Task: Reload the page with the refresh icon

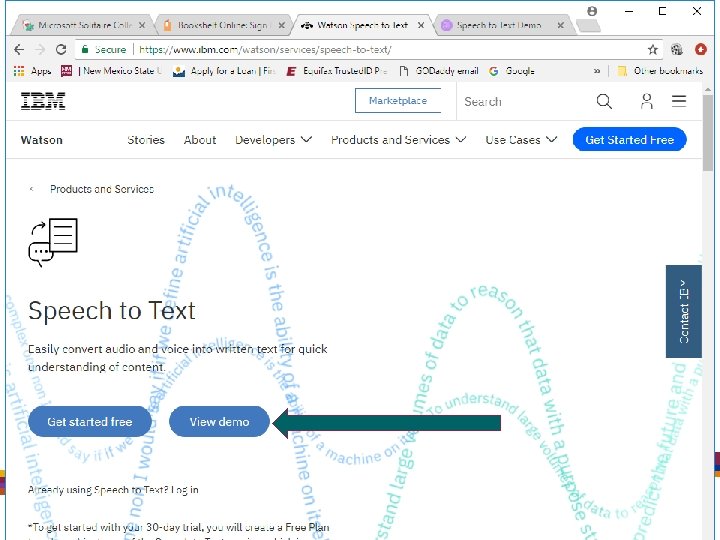Action: point(61,50)
